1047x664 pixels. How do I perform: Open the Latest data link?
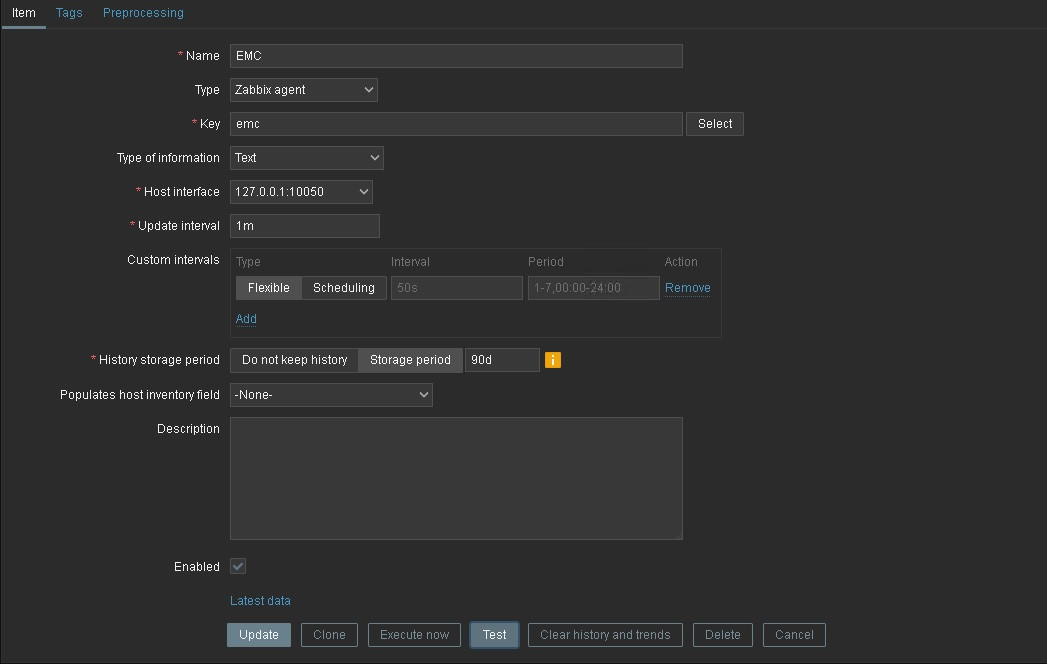260,601
